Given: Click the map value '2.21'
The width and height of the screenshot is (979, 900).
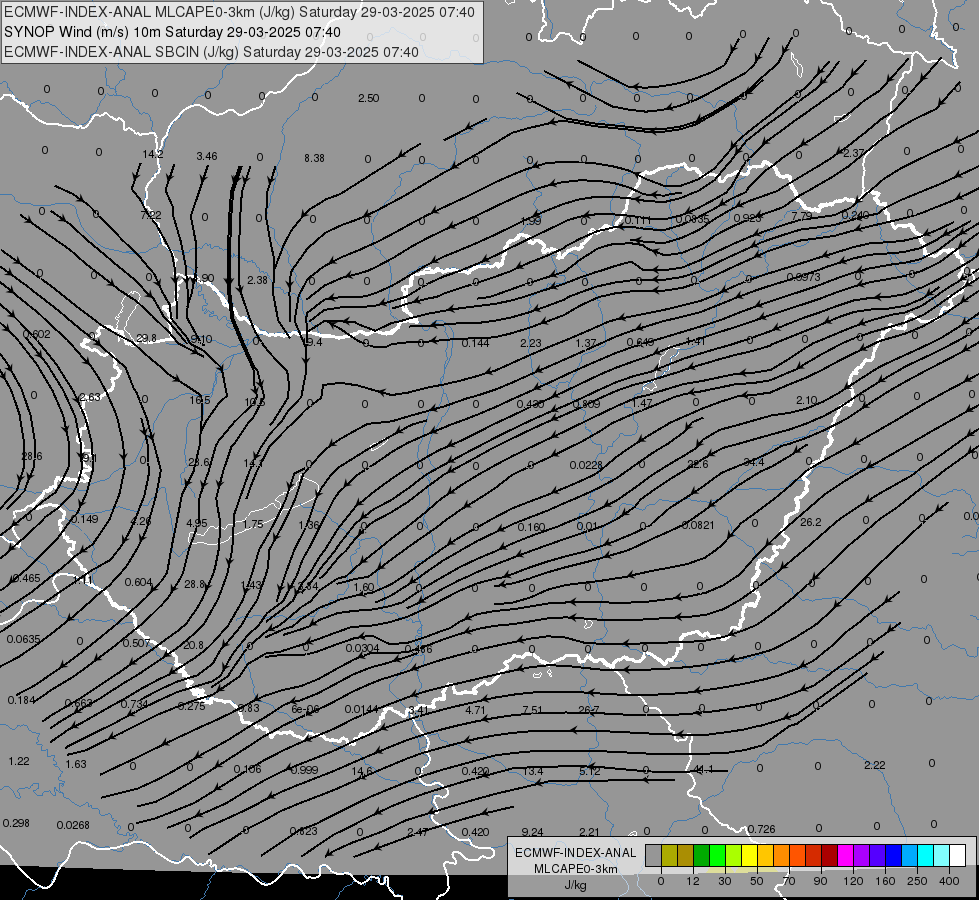Looking at the screenshot, I should tap(589, 832).
